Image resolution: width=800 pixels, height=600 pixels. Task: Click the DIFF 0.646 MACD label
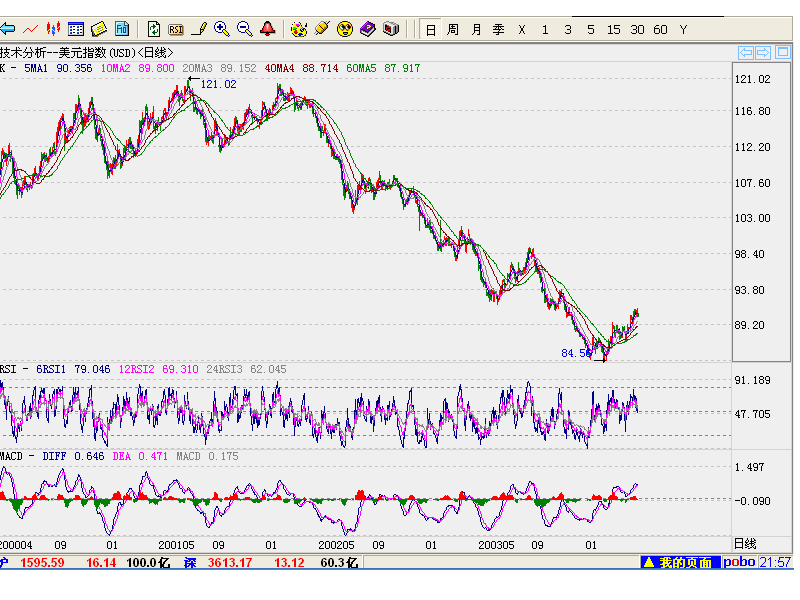click(x=73, y=456)
